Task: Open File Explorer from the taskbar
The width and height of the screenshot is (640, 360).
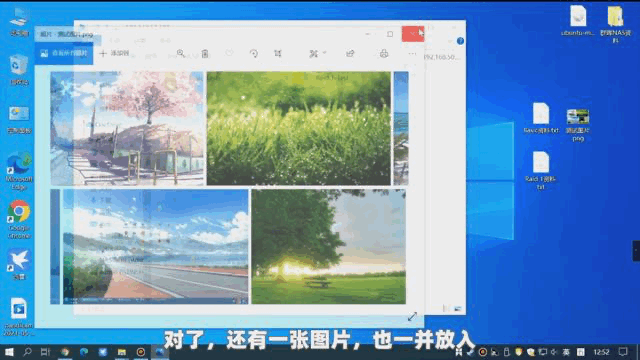Action: pyautogui.click(x=122, y=352)
